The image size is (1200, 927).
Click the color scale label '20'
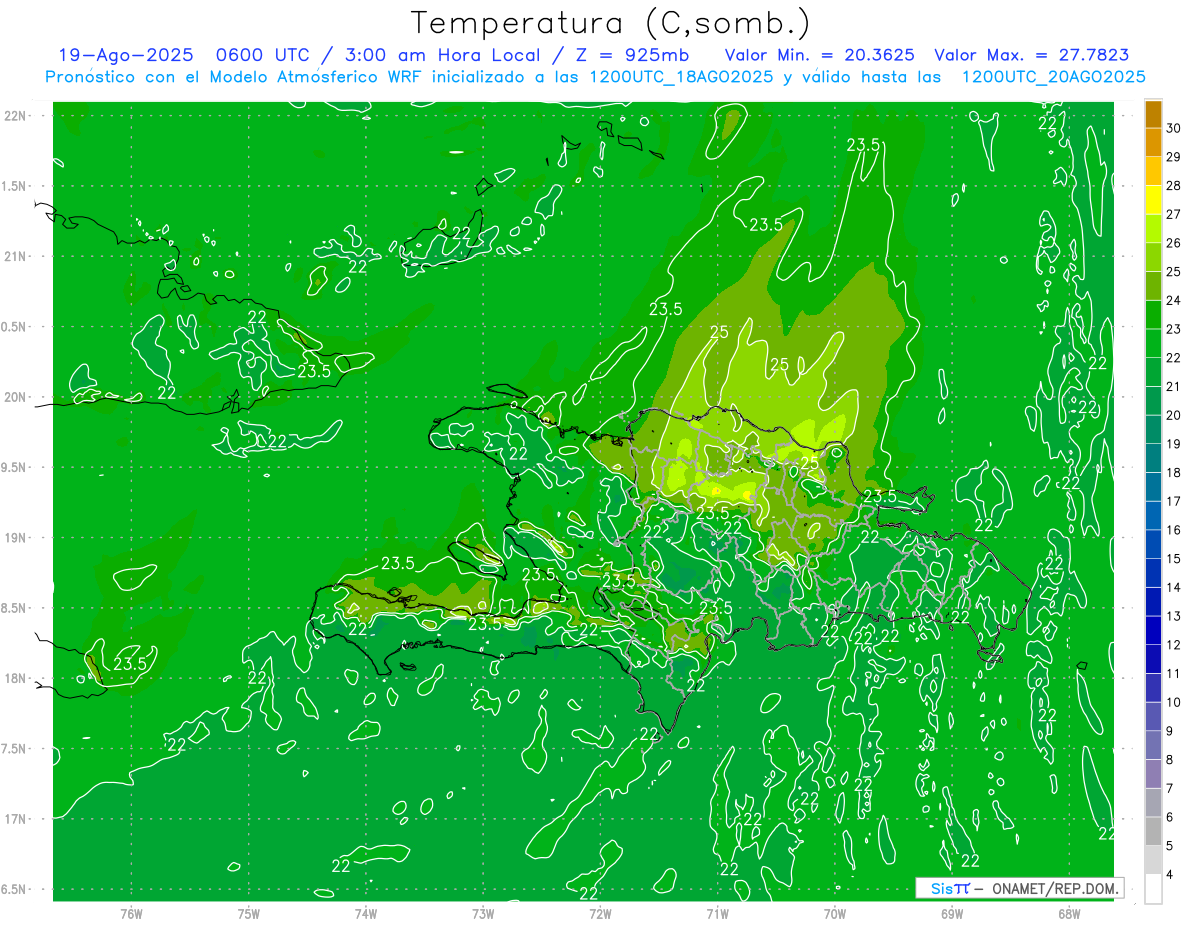click(x=1174, y=415)
